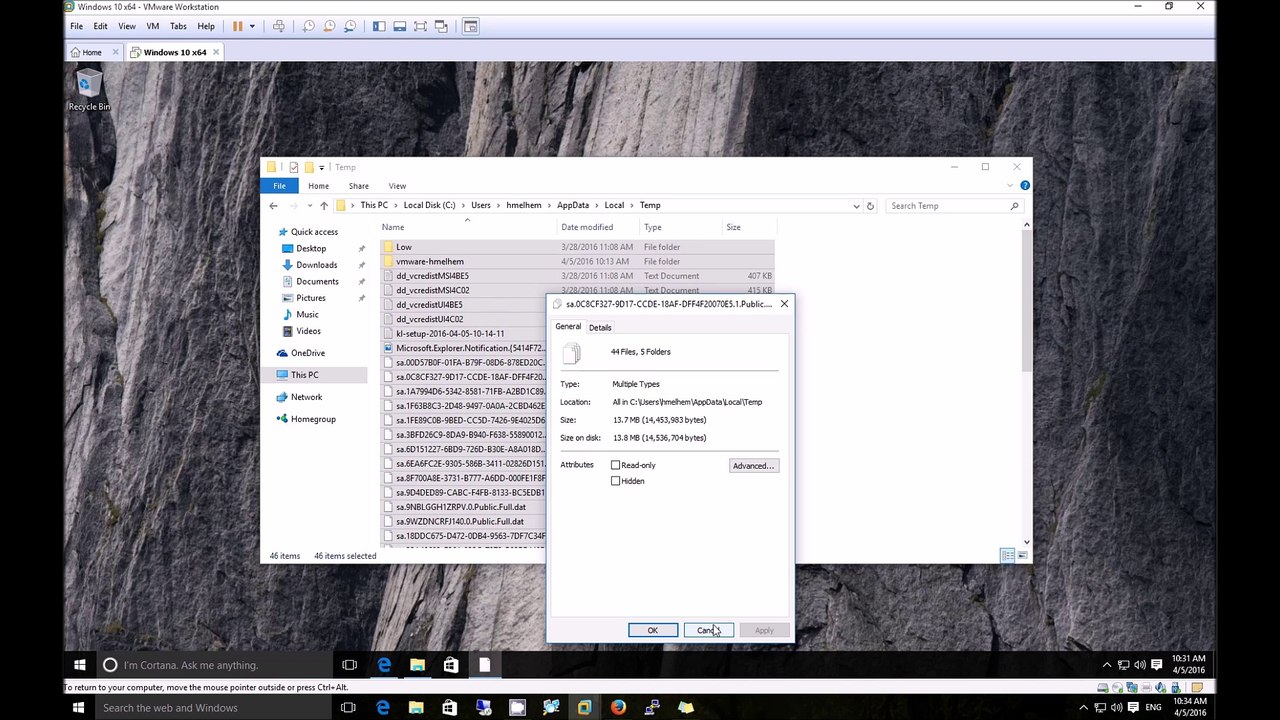The height and width of the screenshot is (720, 1280).
Task: Sort files by the Name column header
Action: (468, 227)
